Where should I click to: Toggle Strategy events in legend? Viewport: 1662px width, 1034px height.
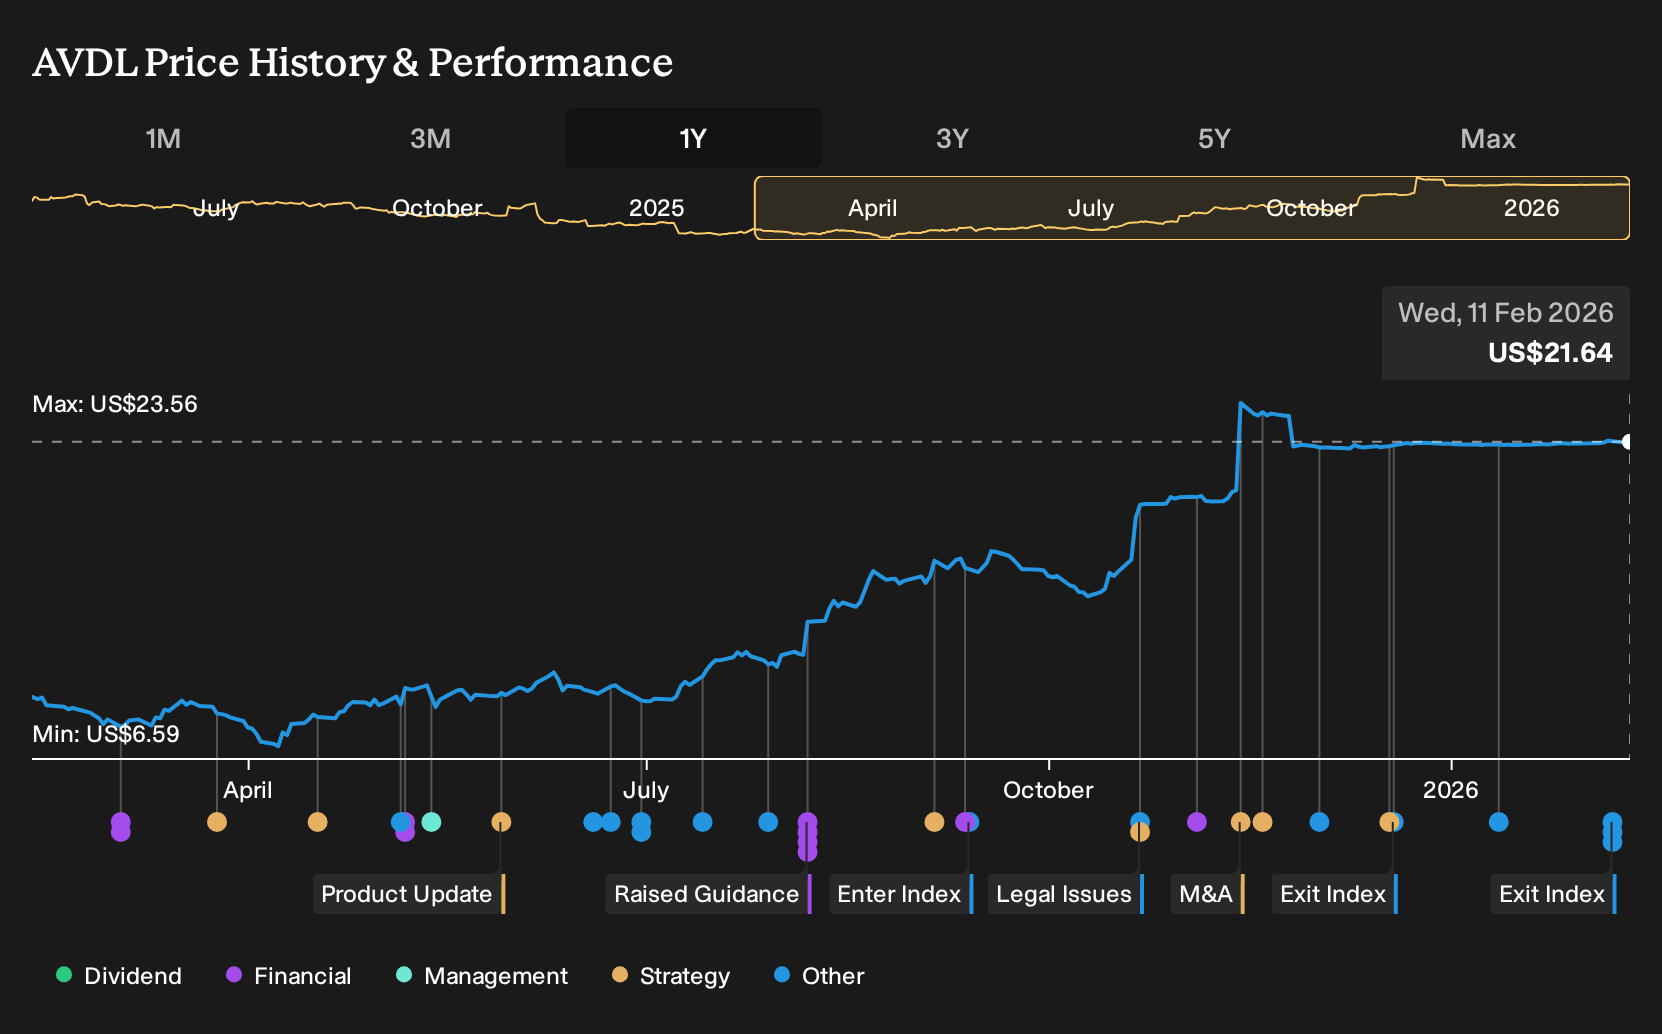pyautogui.click(x=671, y=976)
